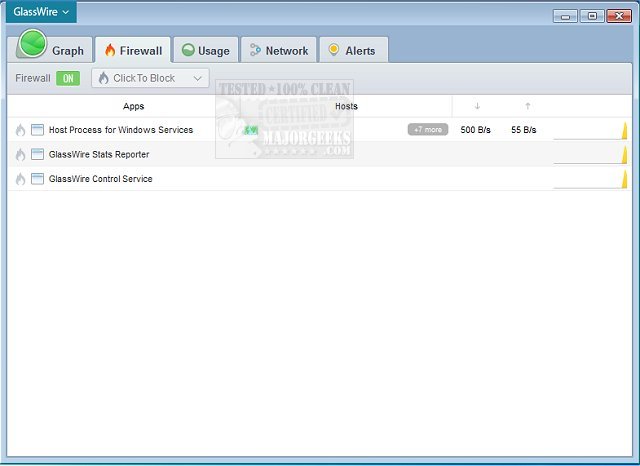This screenshot has height=466, width=640.
Task: Open the Alerts tab
Action: tap(353, 50)
